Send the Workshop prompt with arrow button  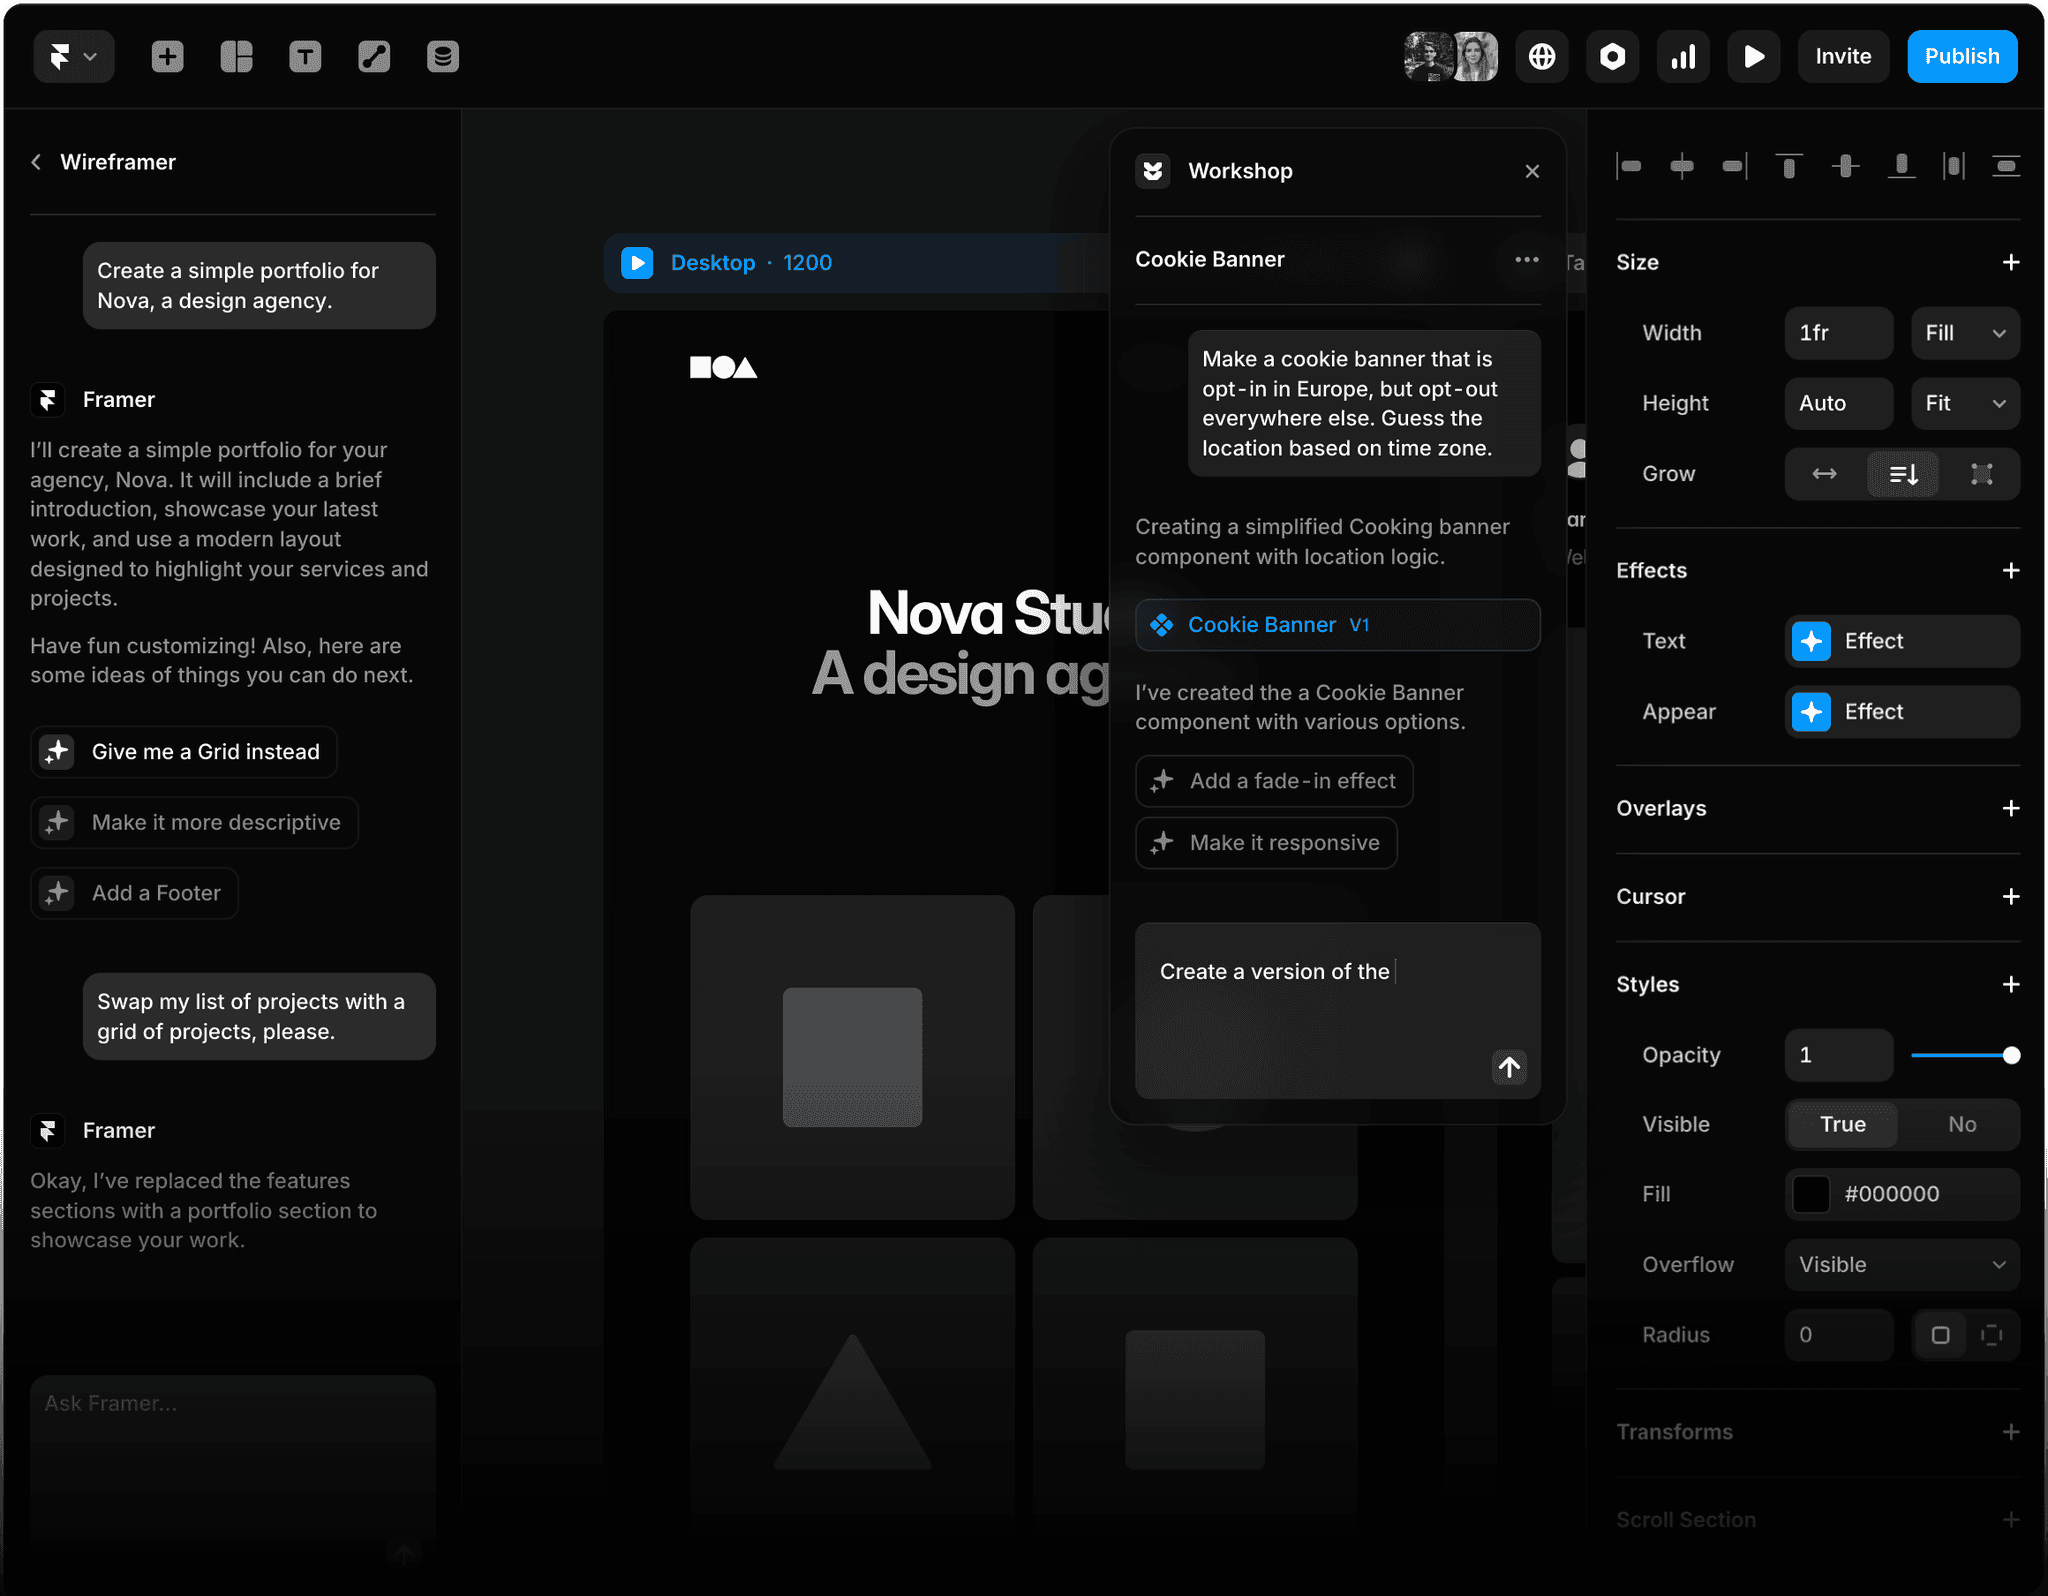click(x=1509, y=1067)
